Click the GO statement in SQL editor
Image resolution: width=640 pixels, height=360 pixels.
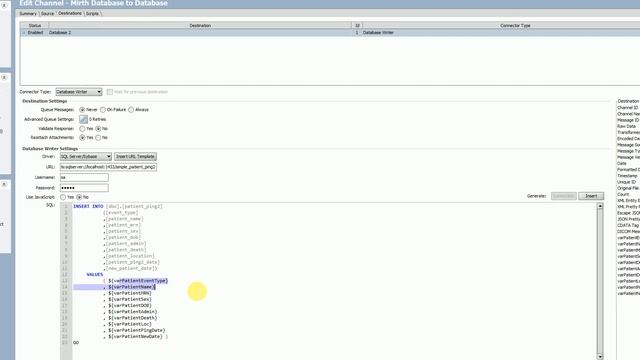click(x=76, y=342)
